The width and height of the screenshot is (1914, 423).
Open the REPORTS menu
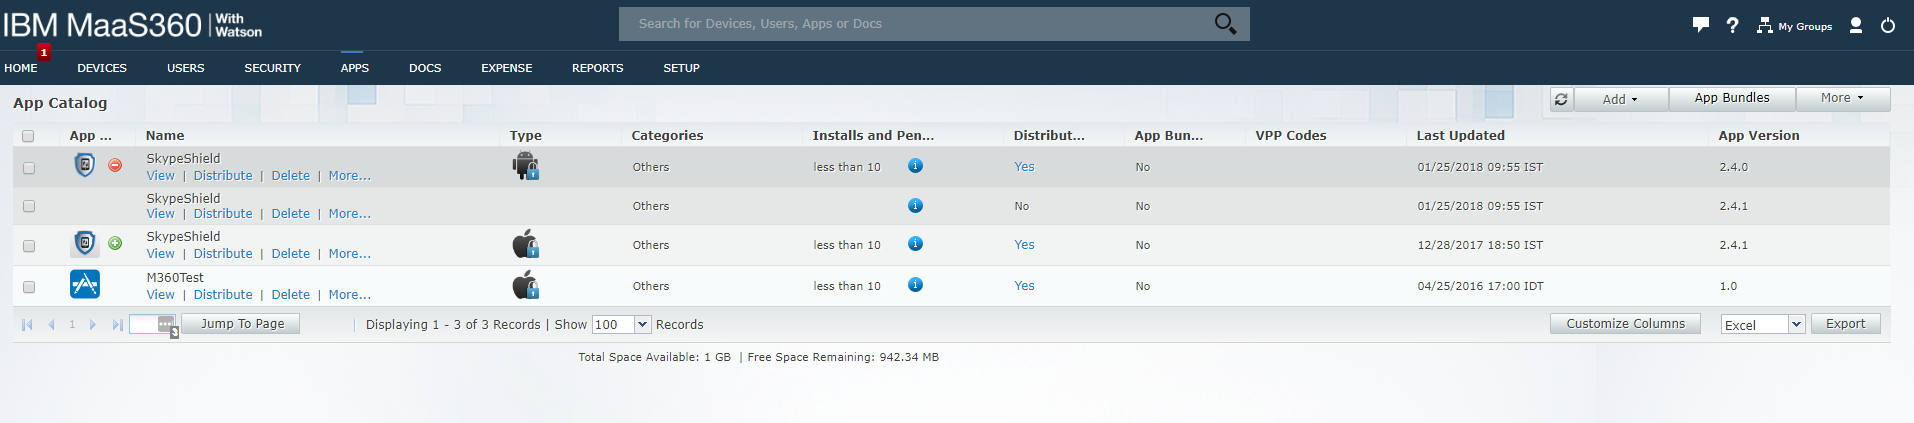598,68
